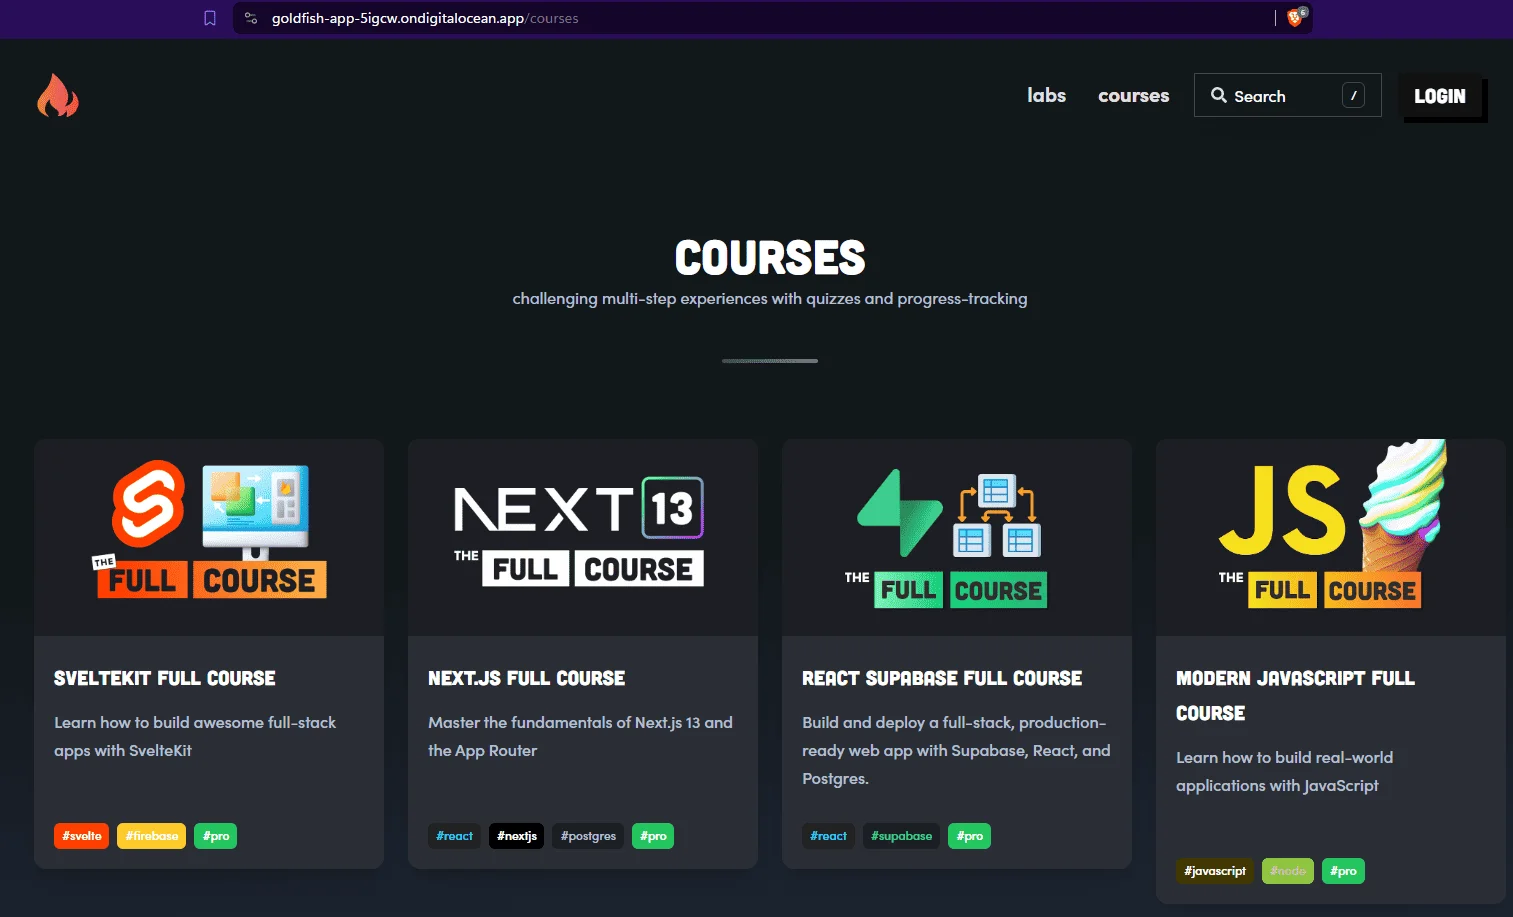Open the labs menu item
Image resolution: width=1513 pixels, height=917 pixels.
(x=1046, y=95)
